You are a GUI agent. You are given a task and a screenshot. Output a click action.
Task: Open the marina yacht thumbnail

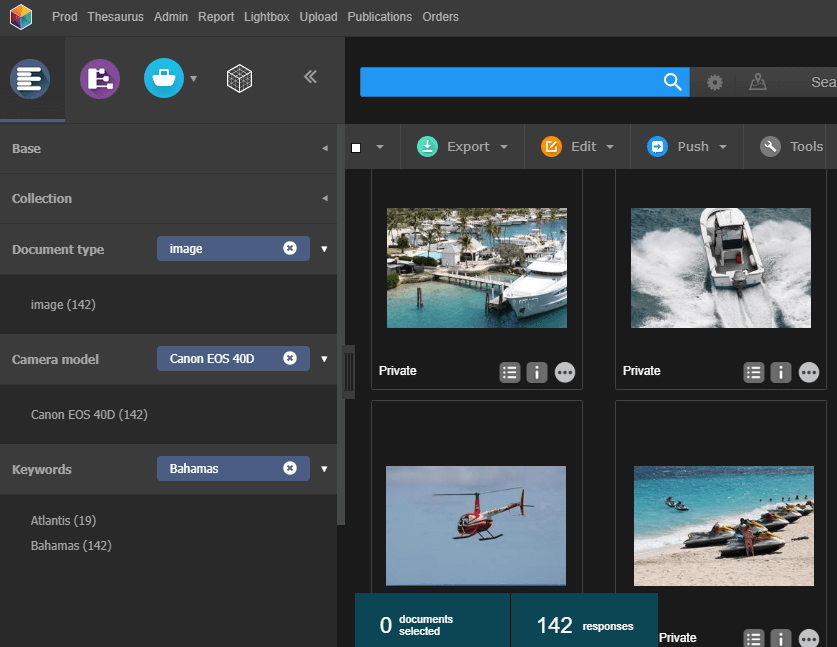(x=477, y=268)
